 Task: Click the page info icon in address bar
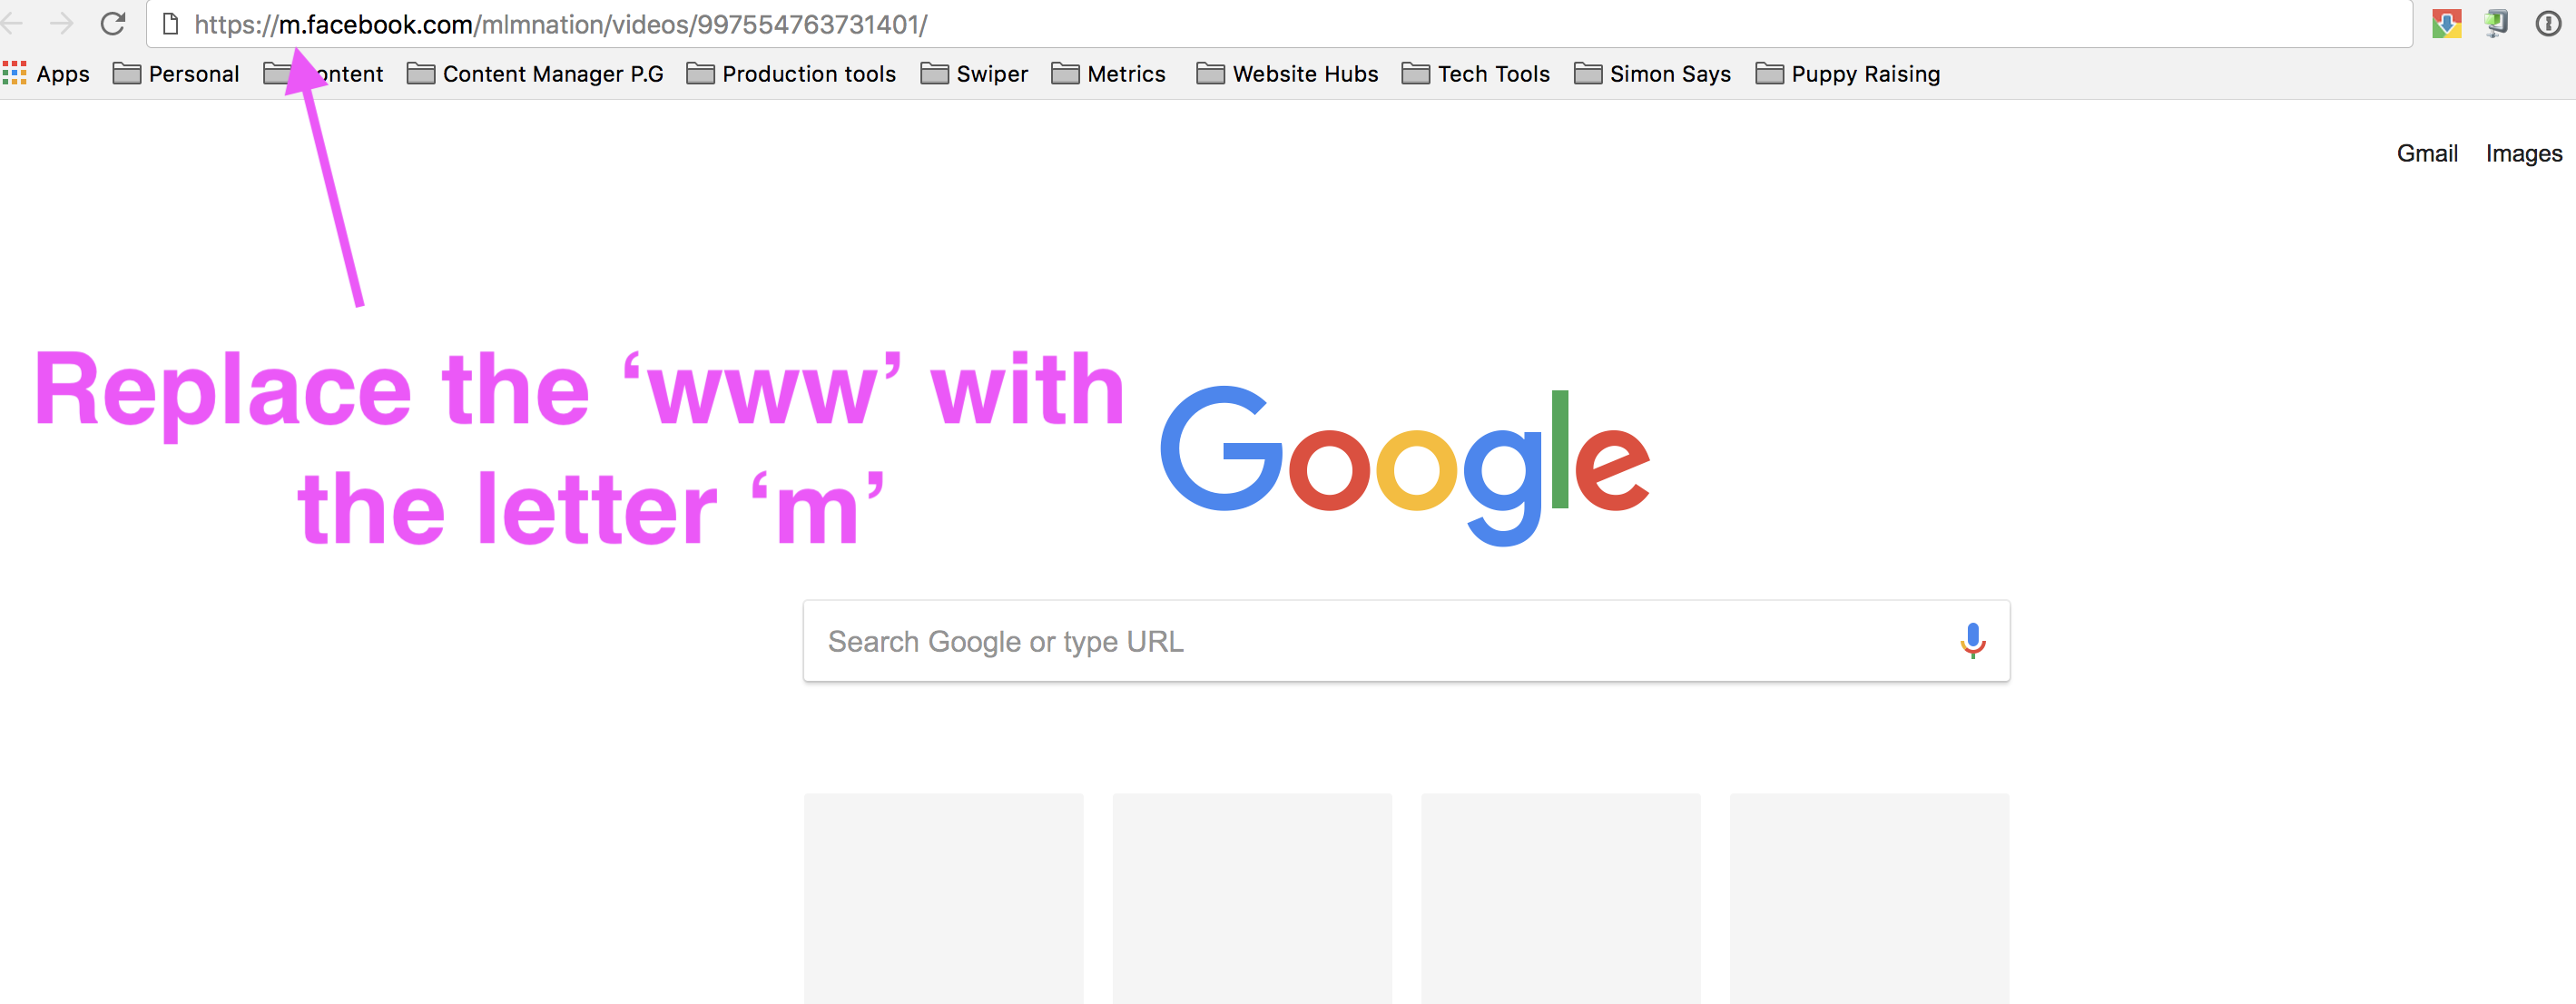point(171,24)
